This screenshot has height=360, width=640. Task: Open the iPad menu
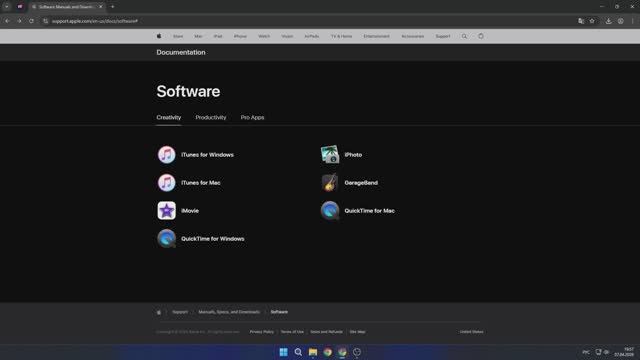[218, 36]
